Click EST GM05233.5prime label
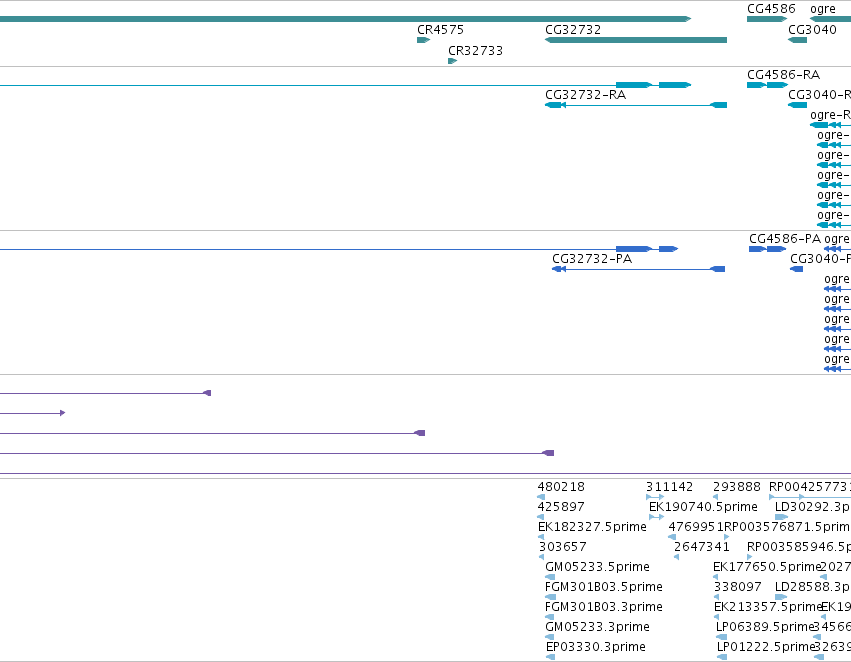 tap(597, 567)
